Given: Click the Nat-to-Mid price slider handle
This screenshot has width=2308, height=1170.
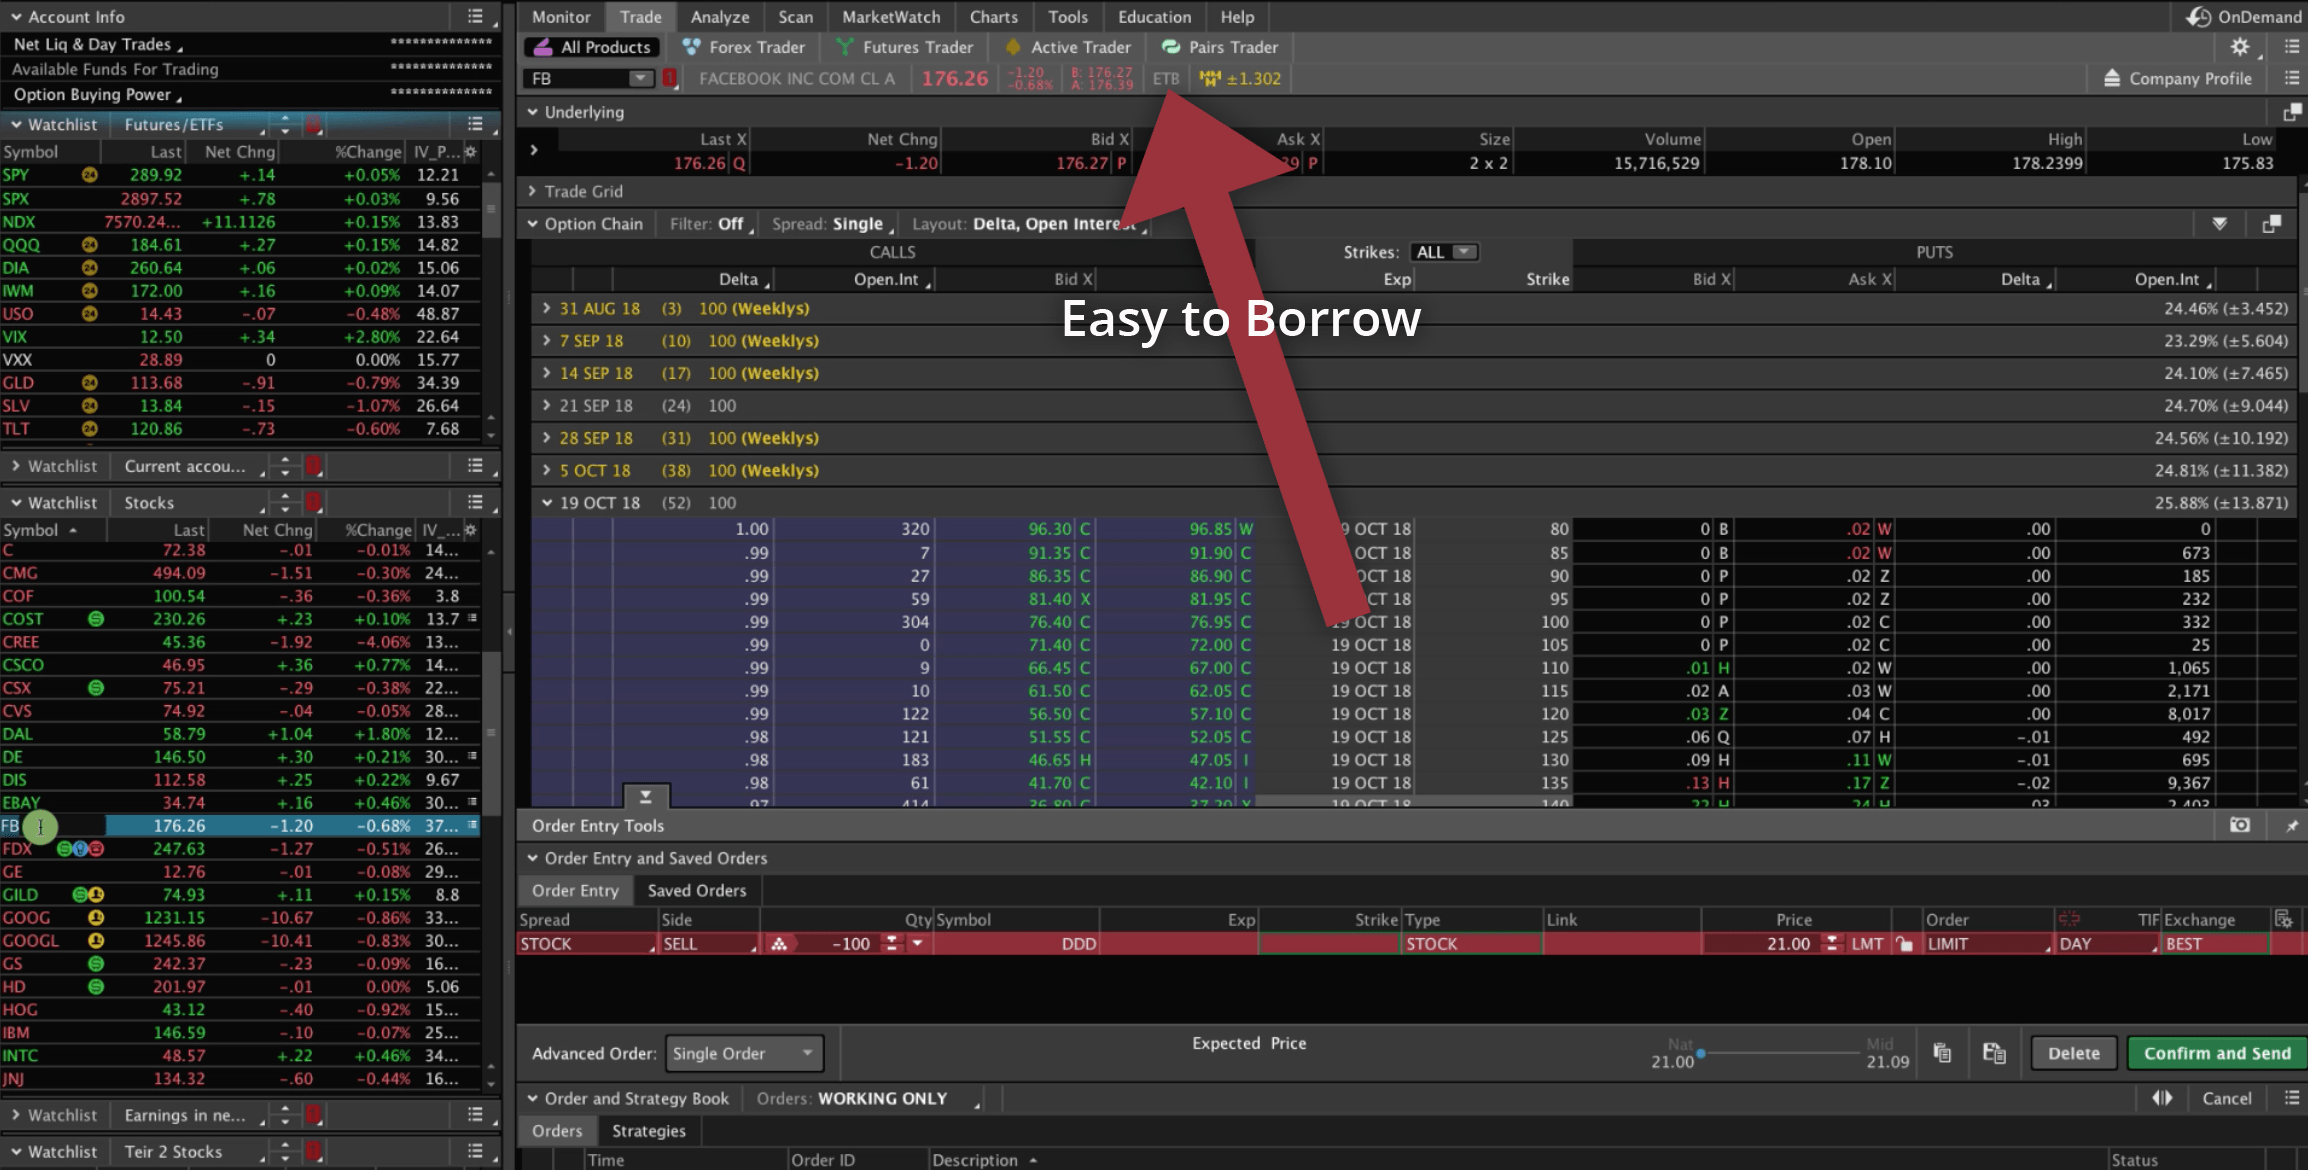Looking at the screenshot, I should 1701,1053.
